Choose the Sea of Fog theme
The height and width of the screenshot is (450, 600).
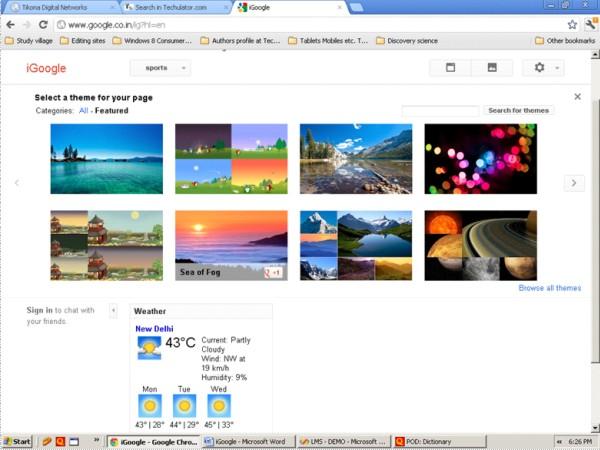click(x=232, y=245)
